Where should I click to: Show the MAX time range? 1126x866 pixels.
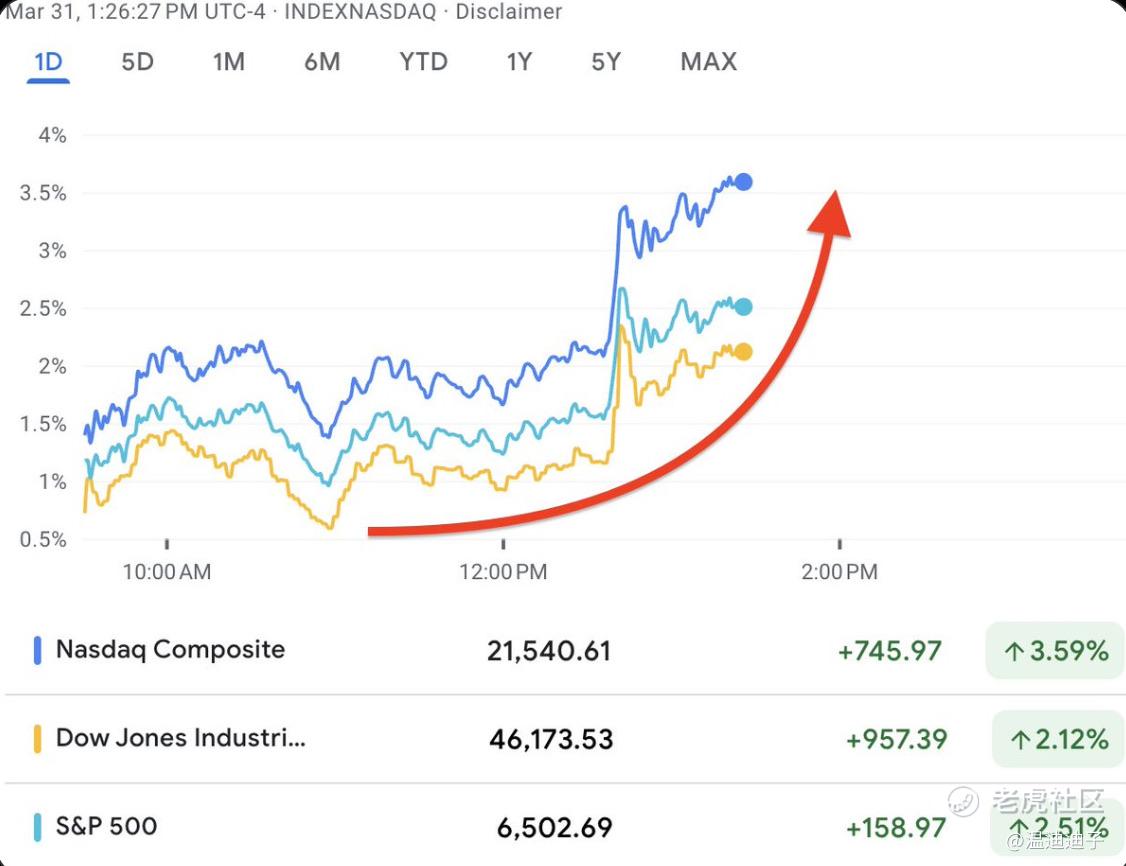pyautogui.click(x=708, y=62)
